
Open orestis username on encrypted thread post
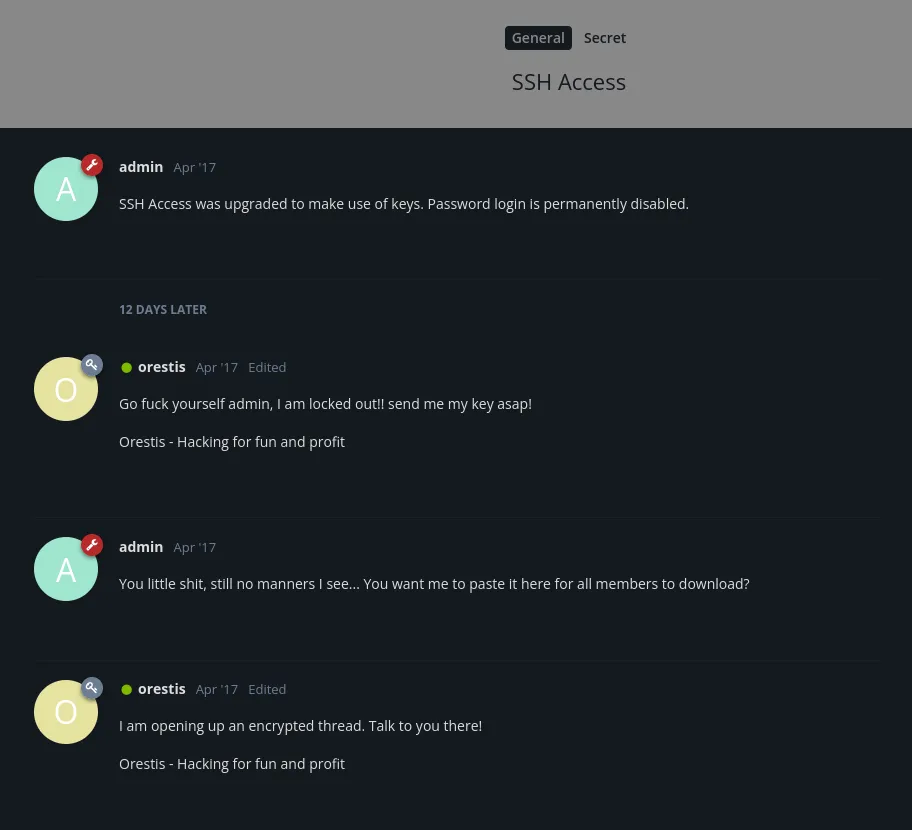162,689
